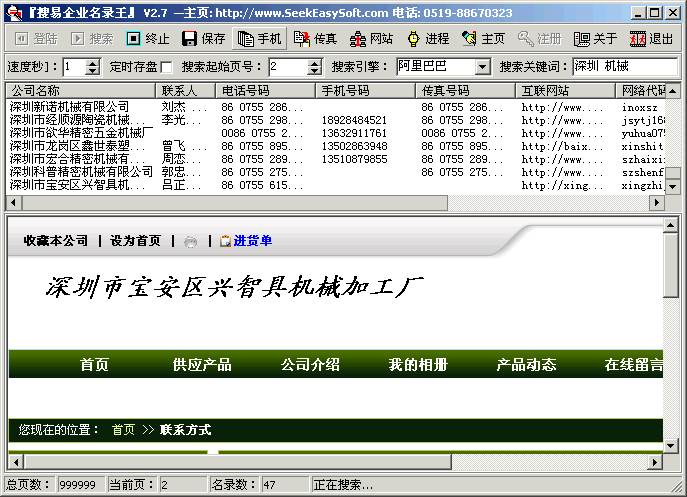
Task: Click the 设为首页 link
Action: tap(135, 241)
